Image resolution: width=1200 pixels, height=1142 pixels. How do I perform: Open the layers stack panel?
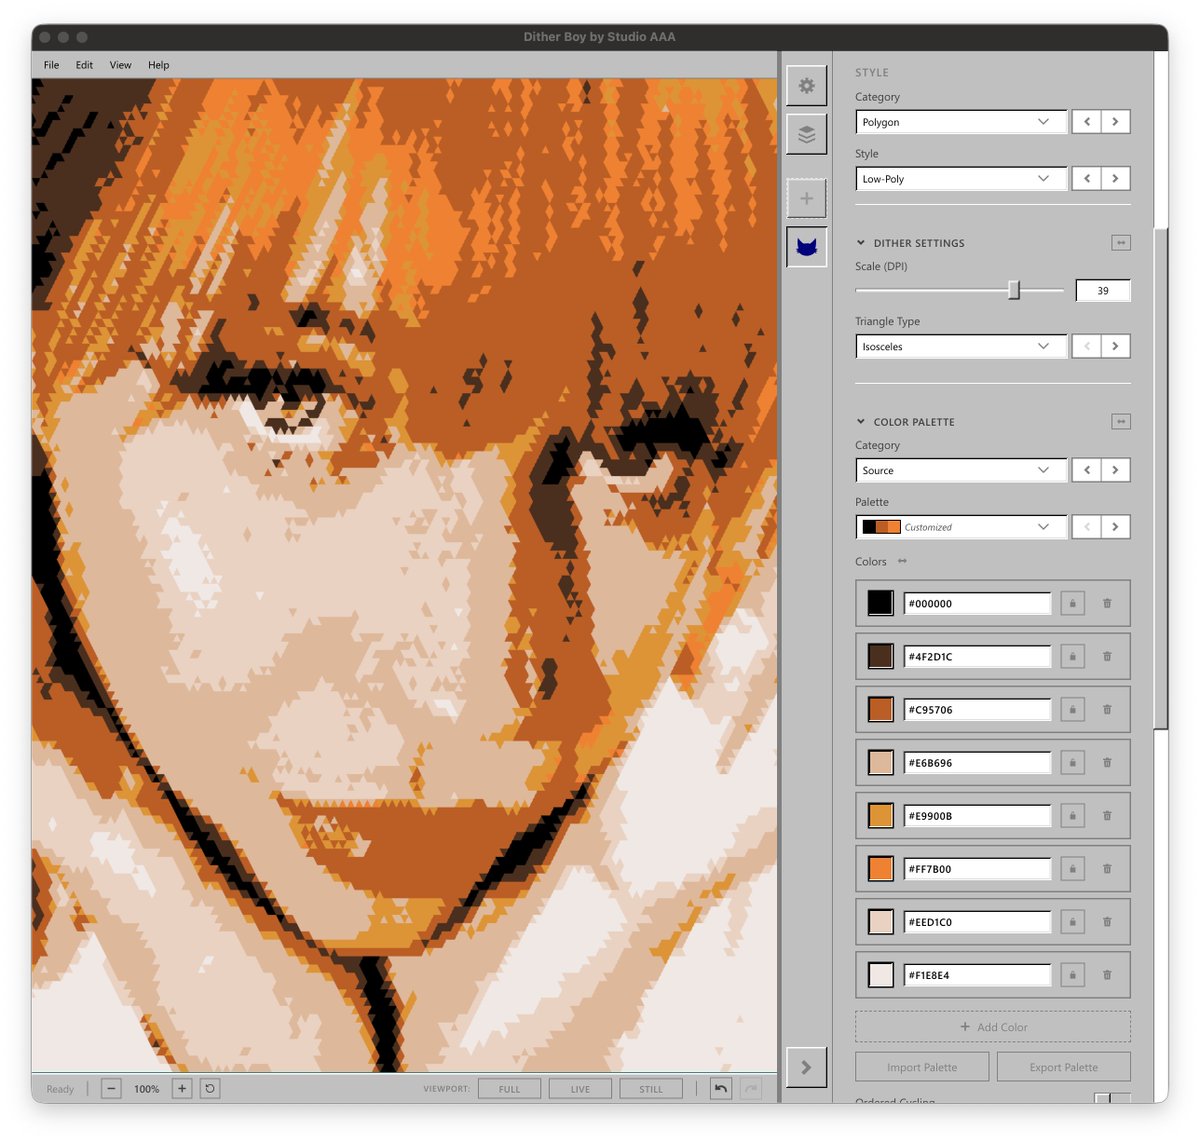(806, 134)
